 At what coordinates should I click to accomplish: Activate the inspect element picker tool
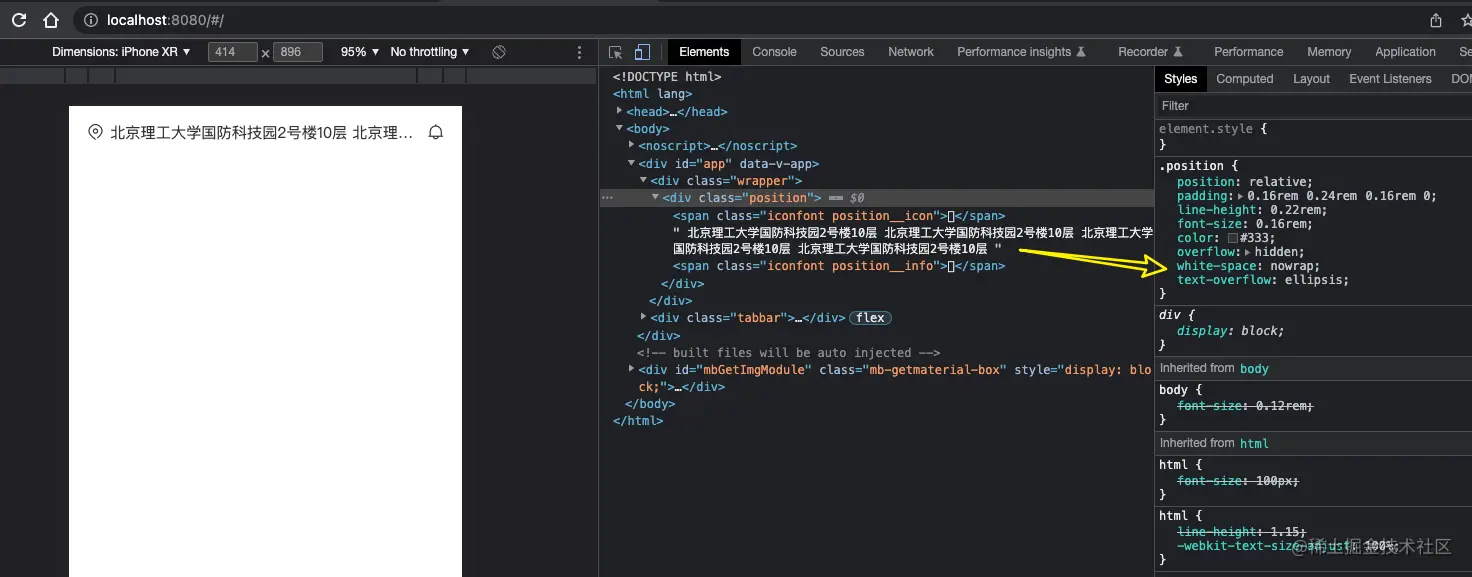pyautogui.click(x=616, y=52)
